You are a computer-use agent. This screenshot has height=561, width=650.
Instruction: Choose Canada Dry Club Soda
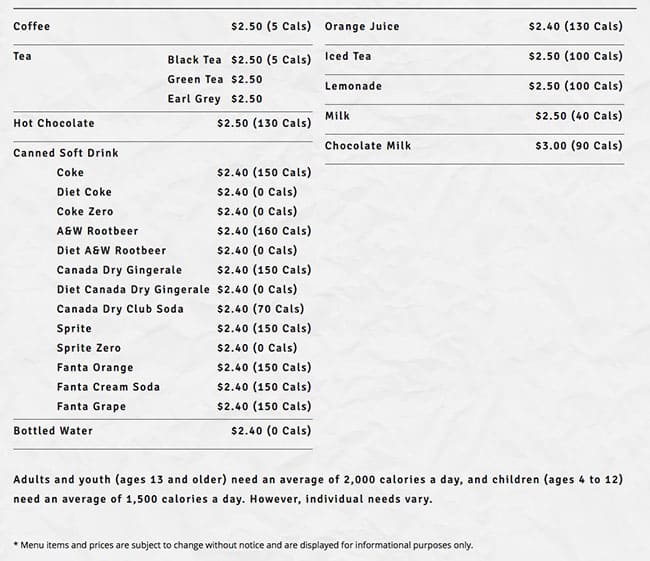coord(120,309)
